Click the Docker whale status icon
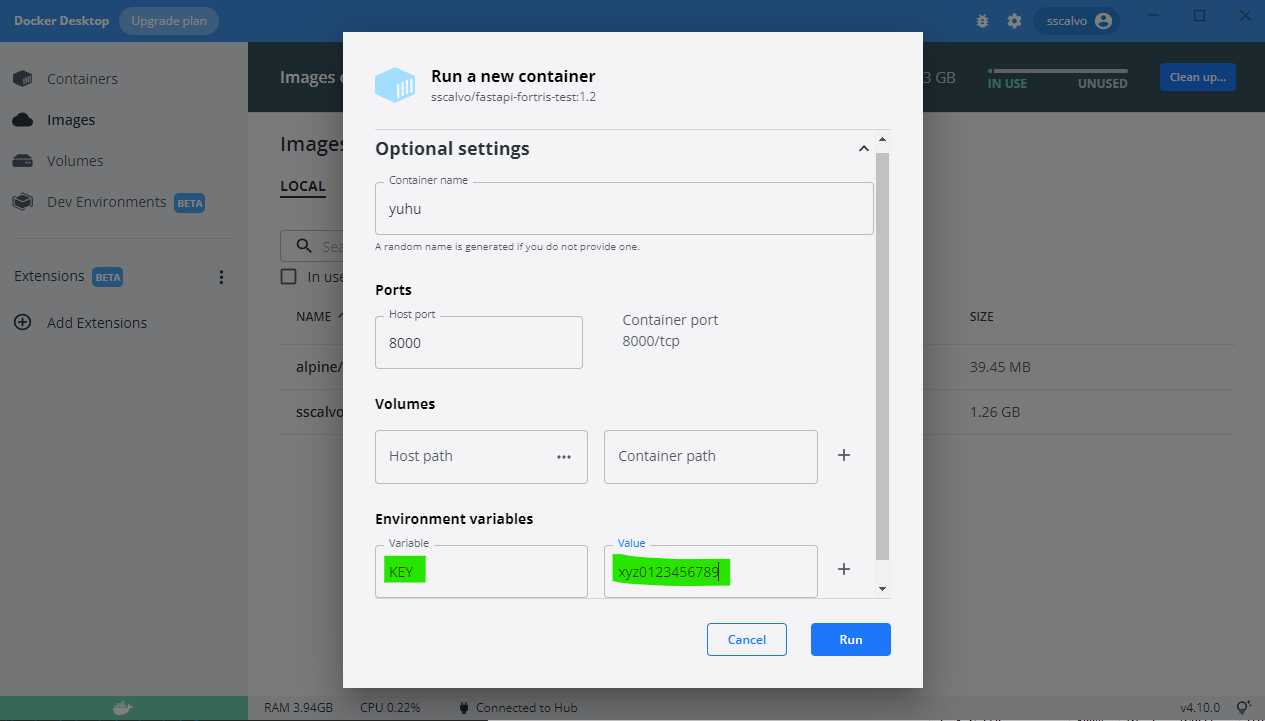Image resolution: width=1265 pixels, height=721 pixels. pyautogui.click(x=122, y=708)
